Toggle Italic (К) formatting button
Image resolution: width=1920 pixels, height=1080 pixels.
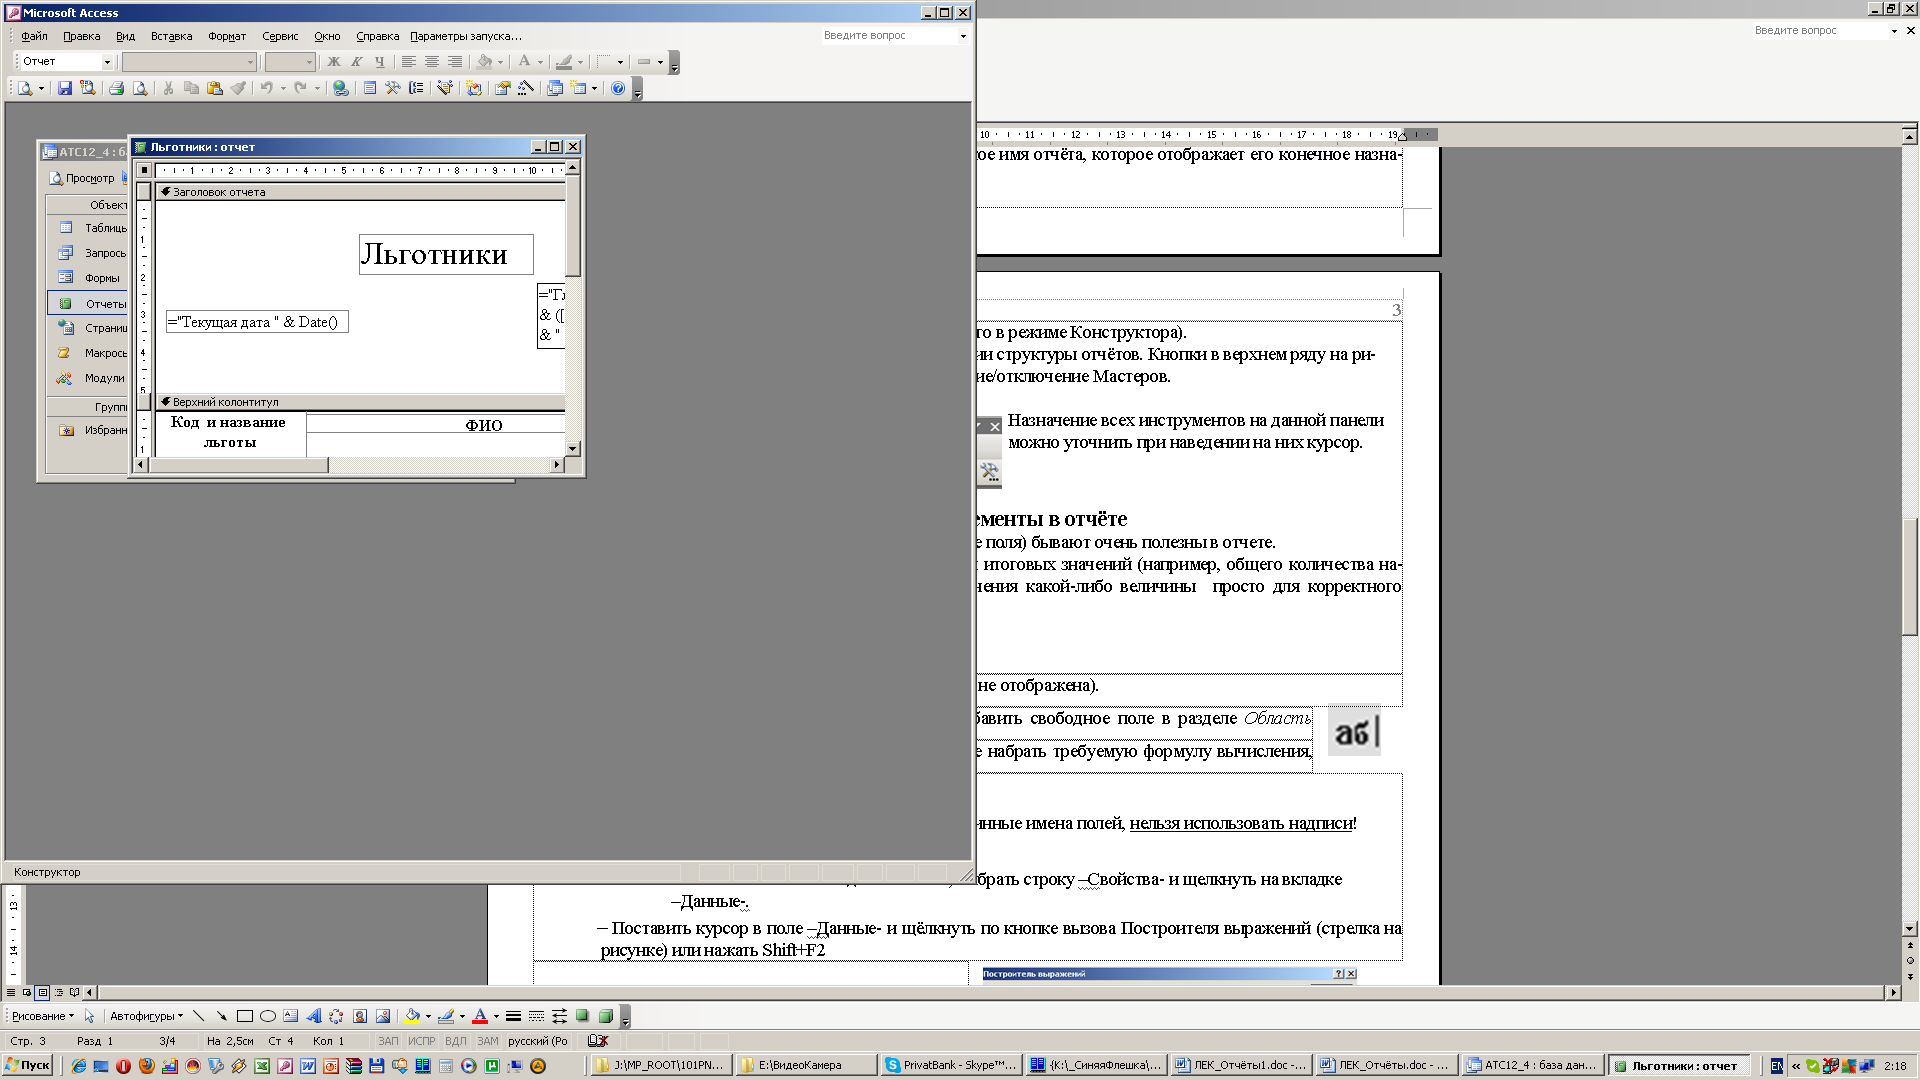(x=356, y=62)
